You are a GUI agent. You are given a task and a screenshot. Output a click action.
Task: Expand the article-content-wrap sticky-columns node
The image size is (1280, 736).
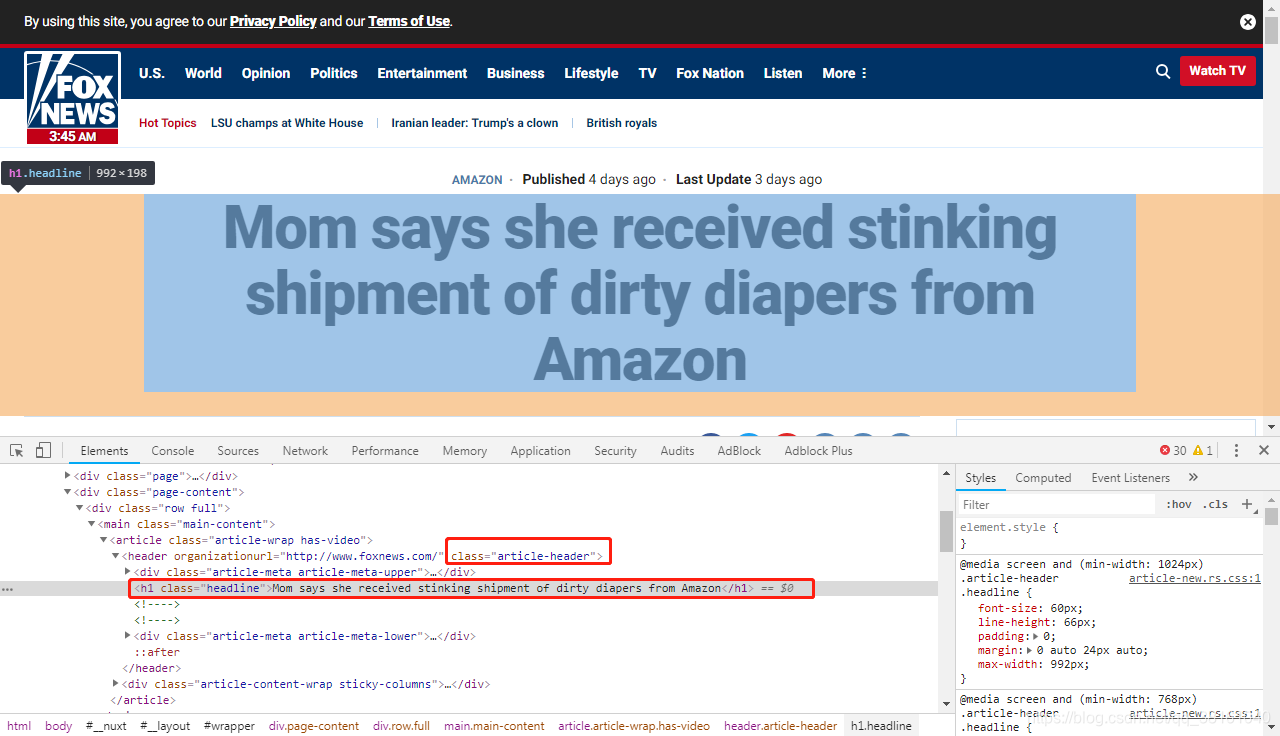pyautogui.click(x=115, y=684)
